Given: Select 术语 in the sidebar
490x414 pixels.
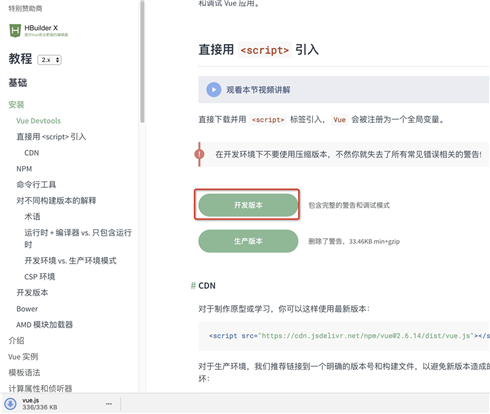Looking at the screenshot, I should pyautogui.click(x=32, y=217).
